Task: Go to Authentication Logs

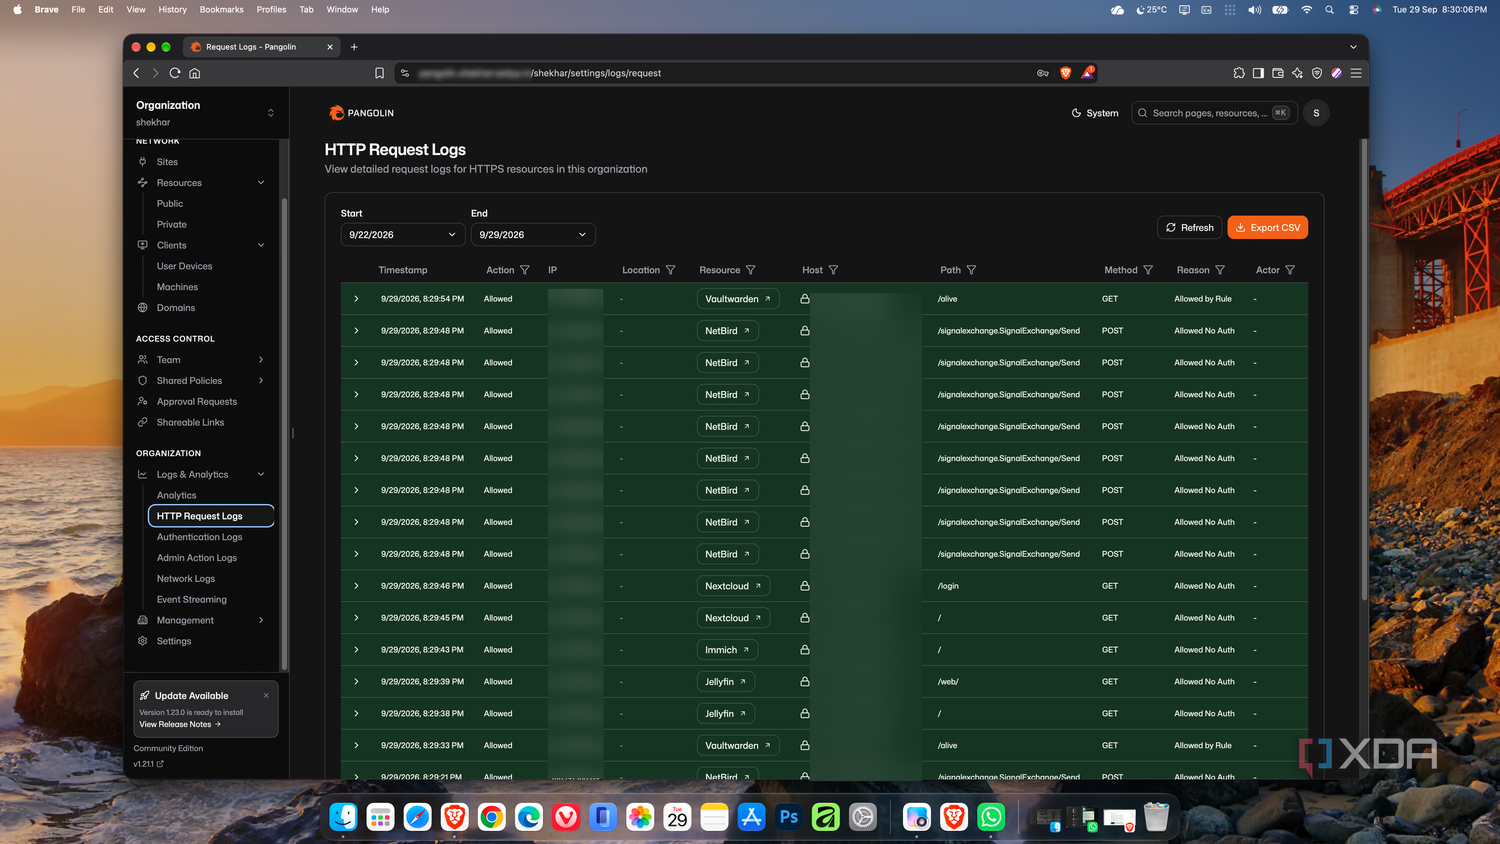Action: [199, 537]
